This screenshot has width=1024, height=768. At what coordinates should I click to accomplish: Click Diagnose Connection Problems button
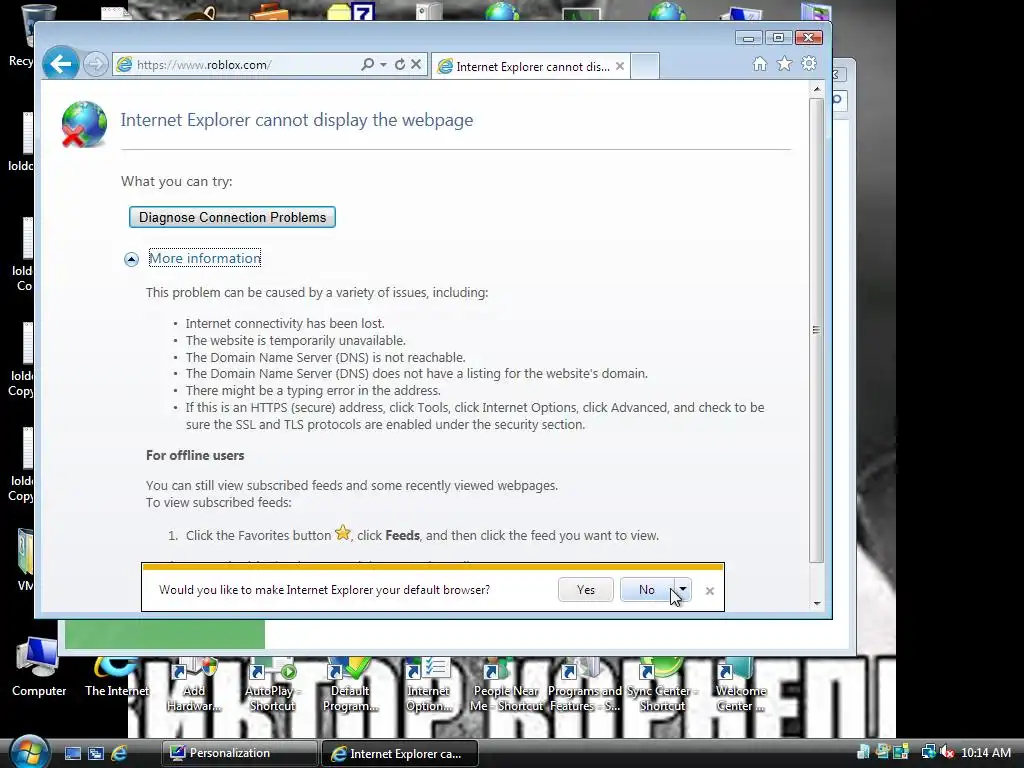[x=232, y=217]
